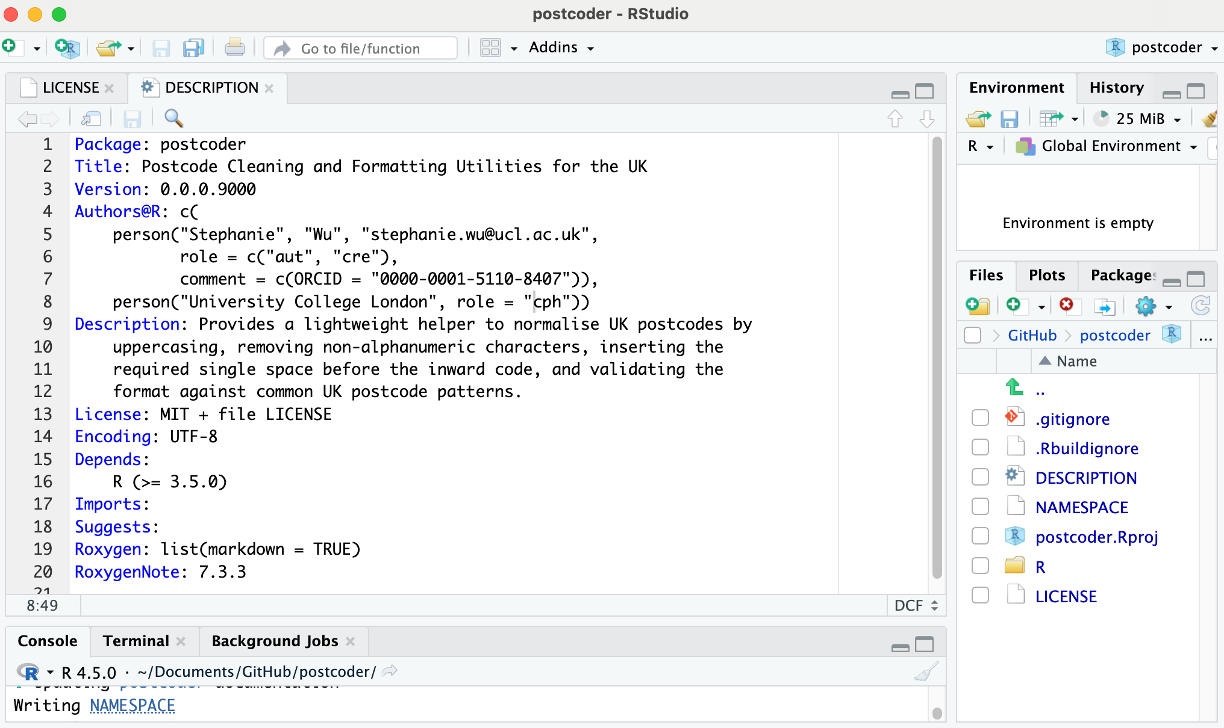Save the document via editor toolbar icon
Viewport: 1224px width, 728px height.
coord(132,119)
